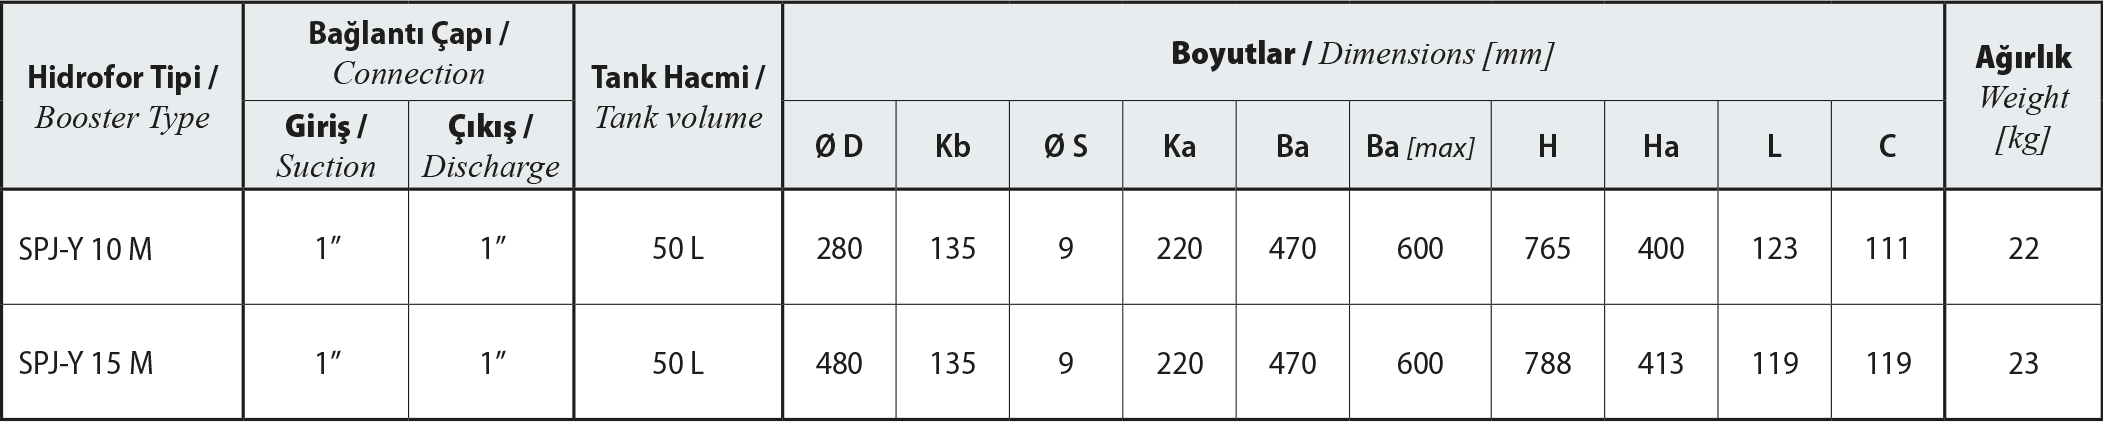Select the Ha column header
This screenshot has height=422, width=2103.
tap(1661, 146)
